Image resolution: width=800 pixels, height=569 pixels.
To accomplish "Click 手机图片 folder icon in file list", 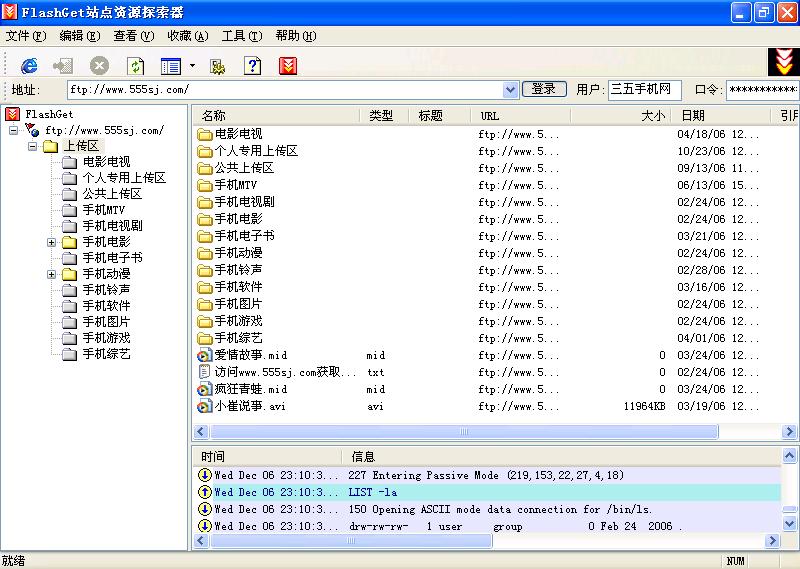I will [205, 305].
